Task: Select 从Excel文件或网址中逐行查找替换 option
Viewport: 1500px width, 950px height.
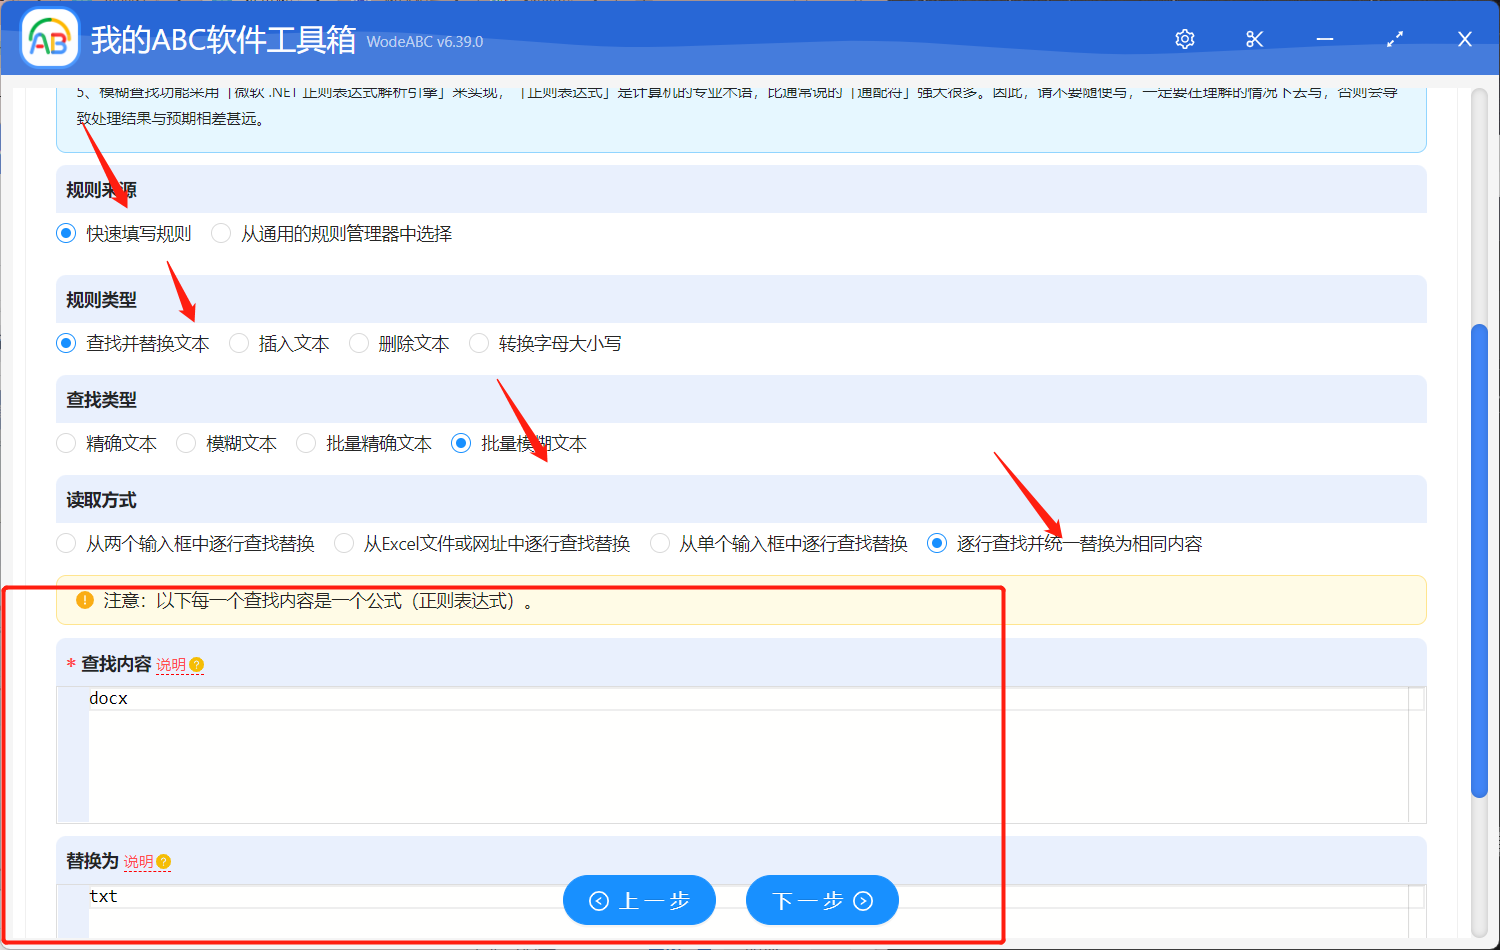Action: (x=345, y=544)
